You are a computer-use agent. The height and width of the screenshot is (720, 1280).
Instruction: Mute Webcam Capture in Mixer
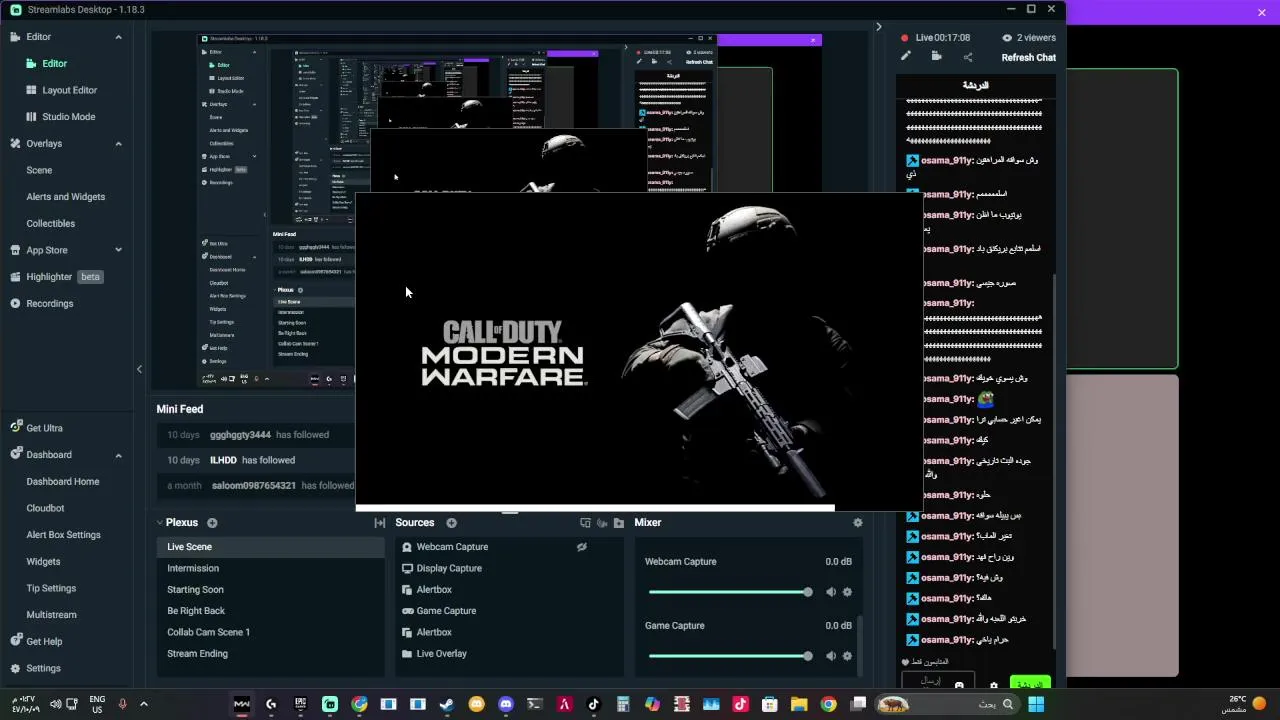831,592
